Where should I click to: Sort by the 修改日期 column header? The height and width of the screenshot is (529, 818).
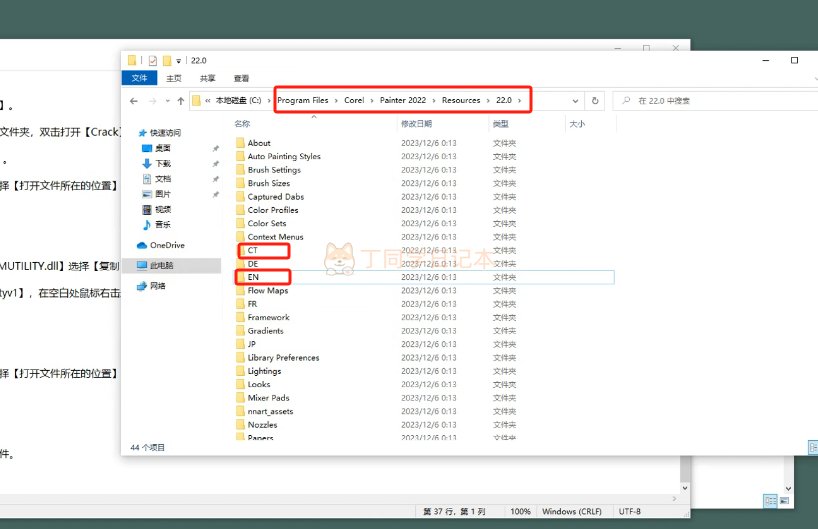[416, 124]
